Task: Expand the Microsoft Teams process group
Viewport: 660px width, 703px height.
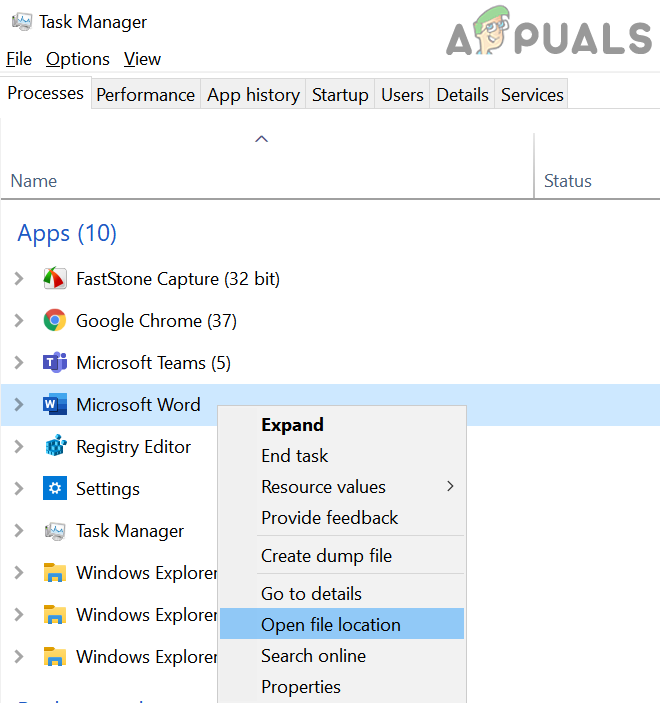Action: [18, 363]
